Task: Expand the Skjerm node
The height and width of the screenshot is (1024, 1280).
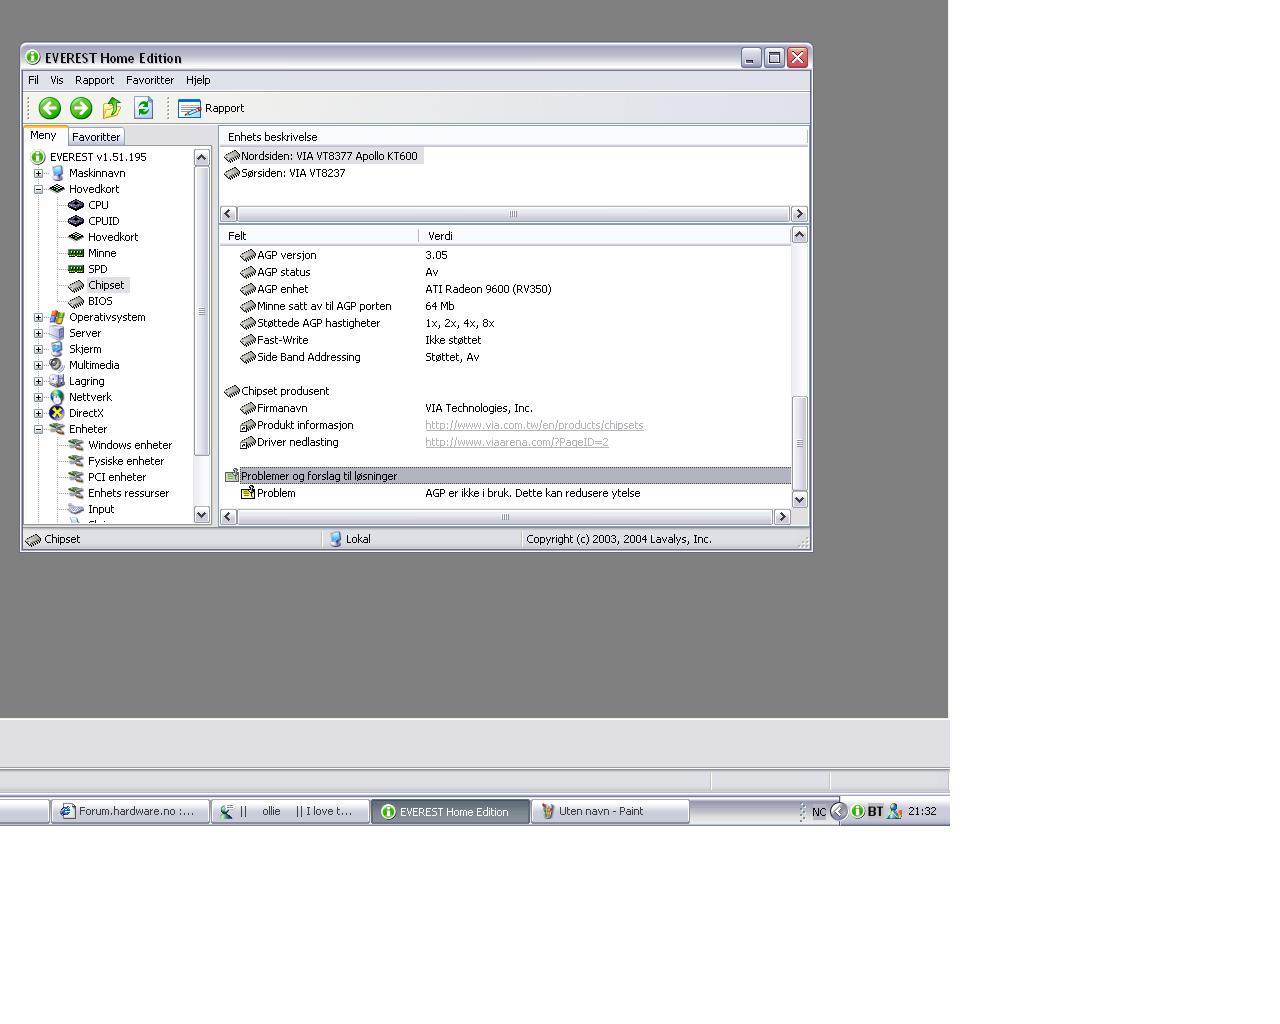Action: (x=38, y=349)
